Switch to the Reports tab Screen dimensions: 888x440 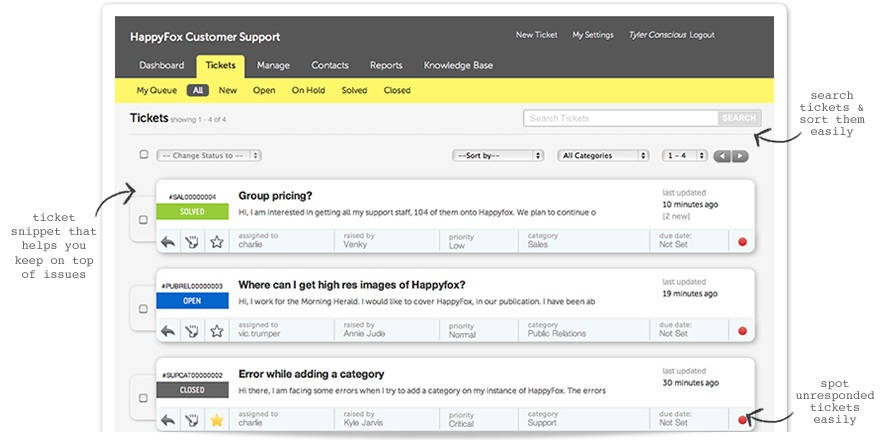[386, 66]
